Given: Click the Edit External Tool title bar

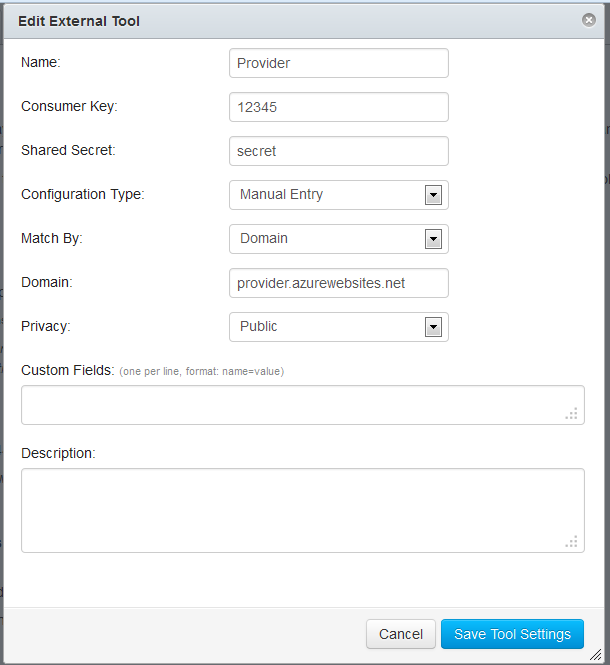Looking at the screenshot, I should pos(250,21).
